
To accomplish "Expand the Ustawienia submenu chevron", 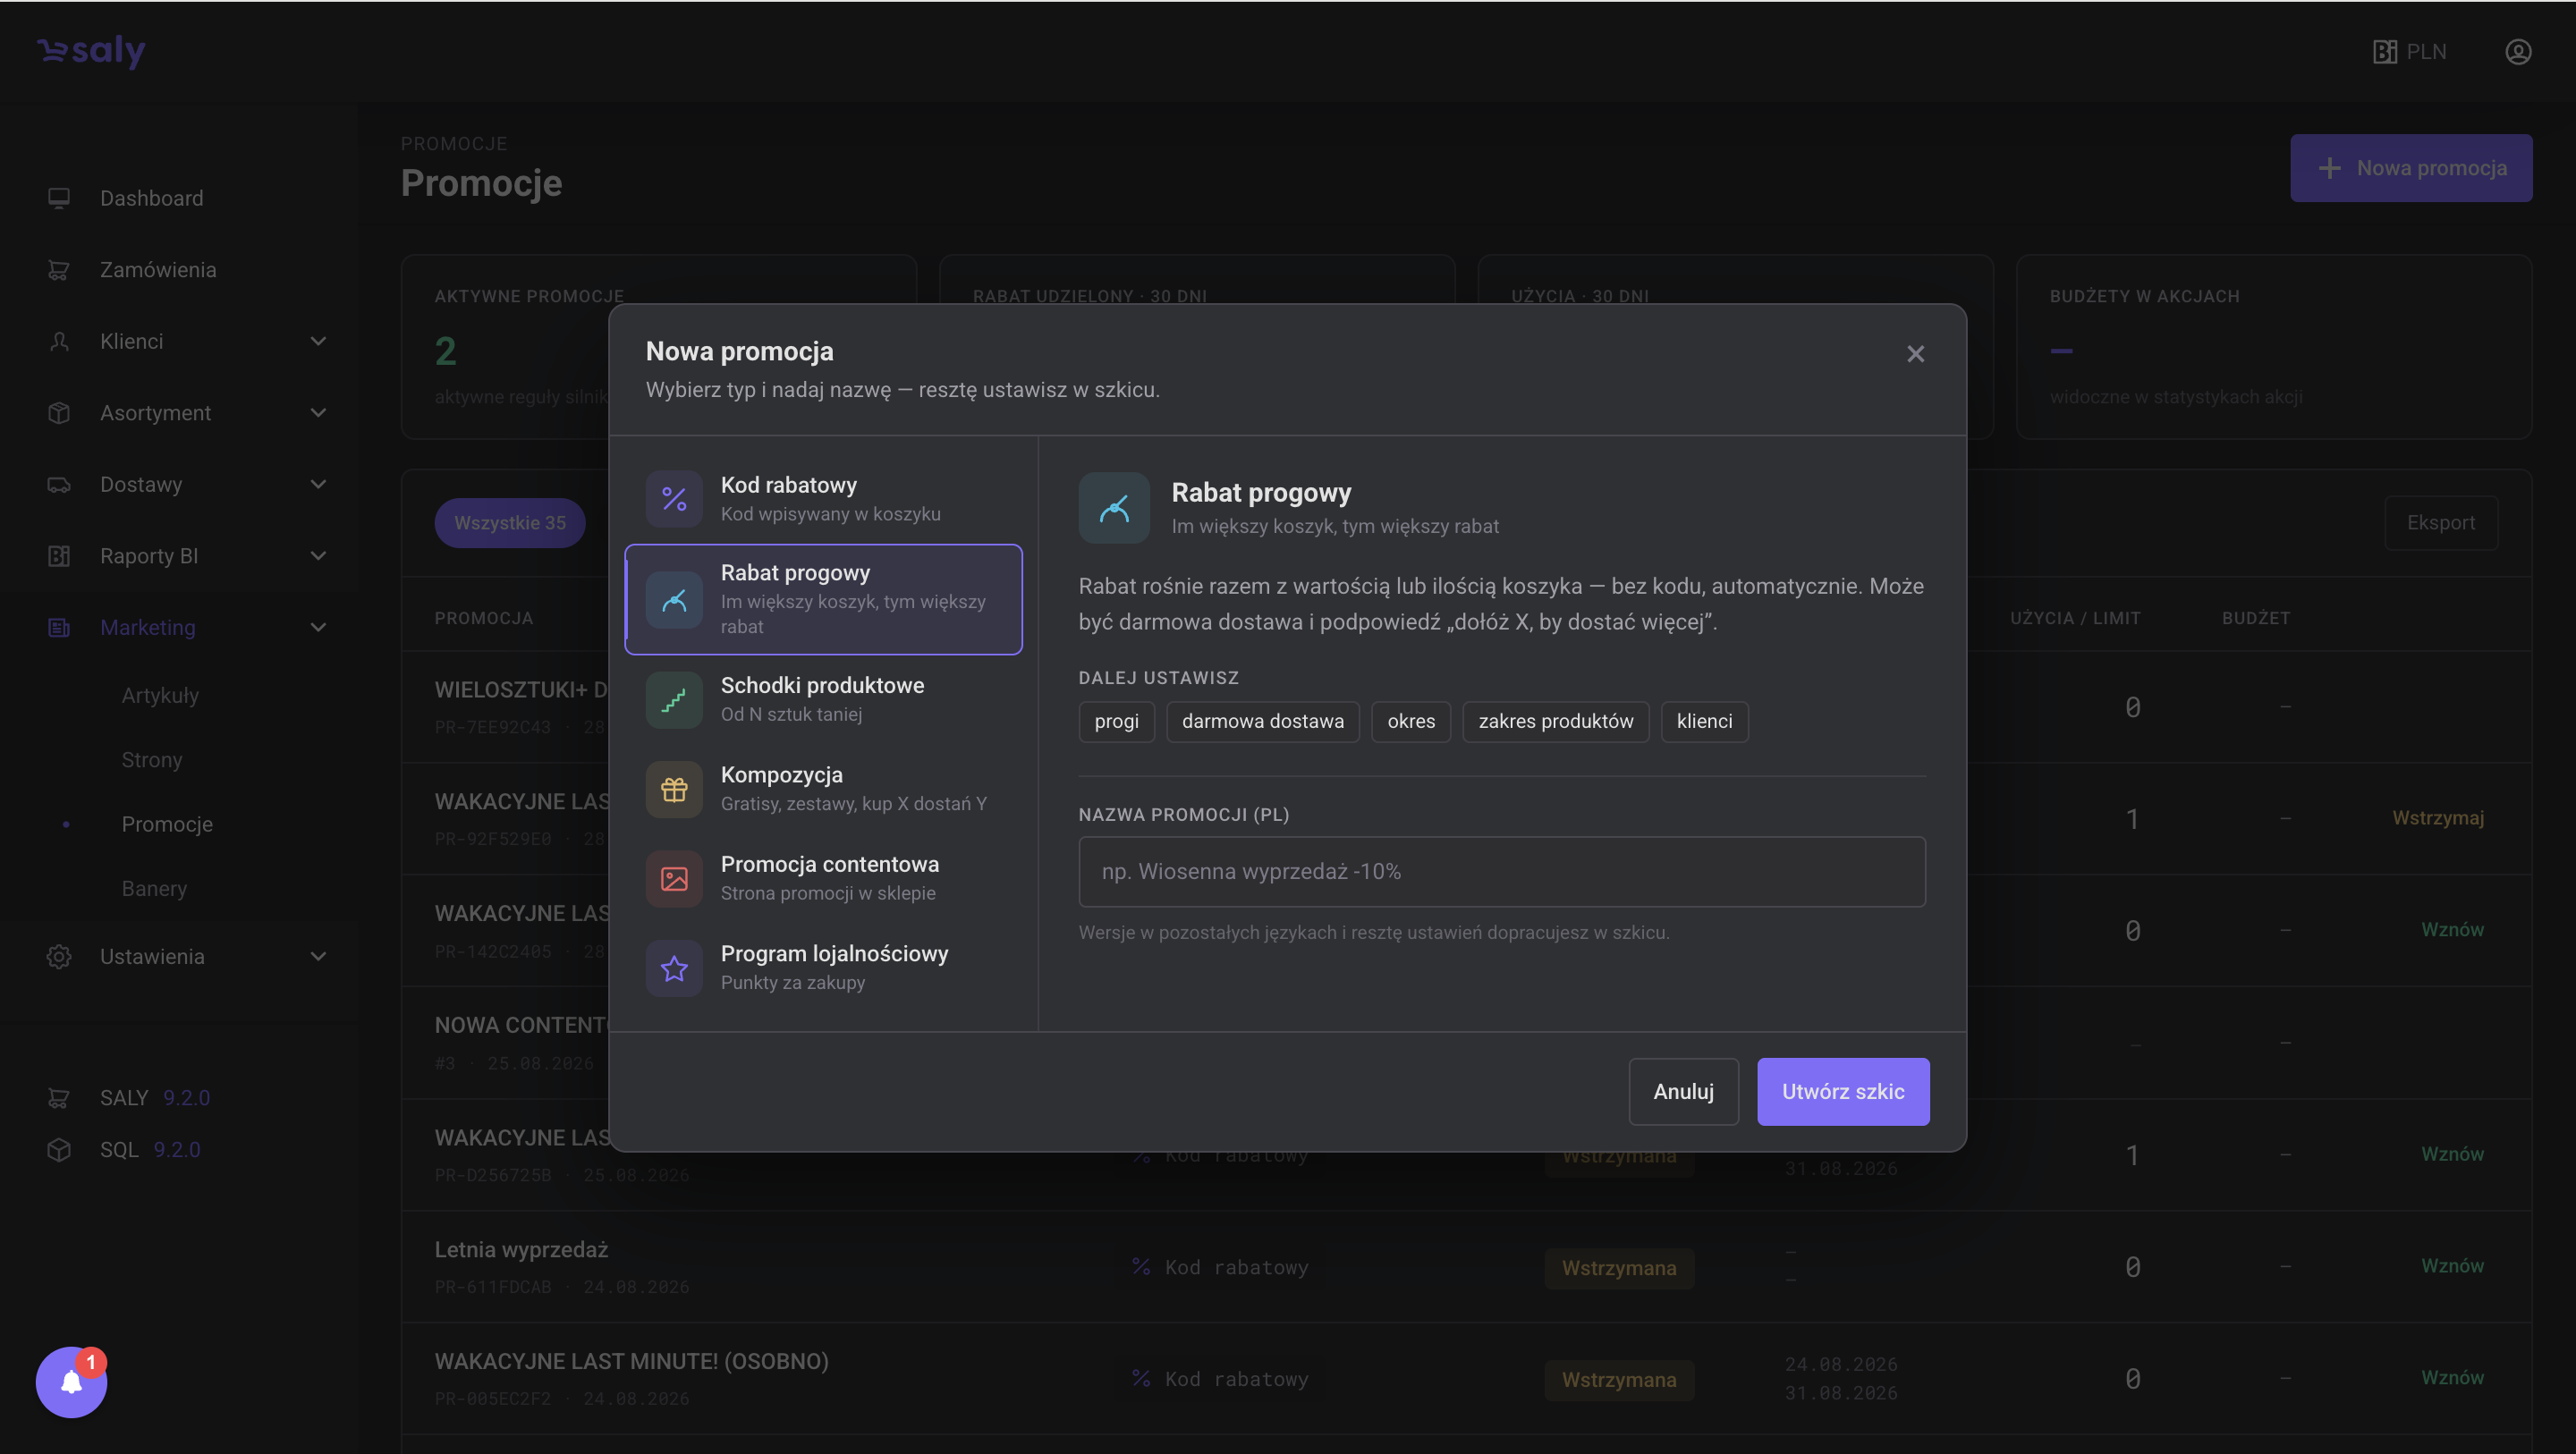I will point(318,956).
